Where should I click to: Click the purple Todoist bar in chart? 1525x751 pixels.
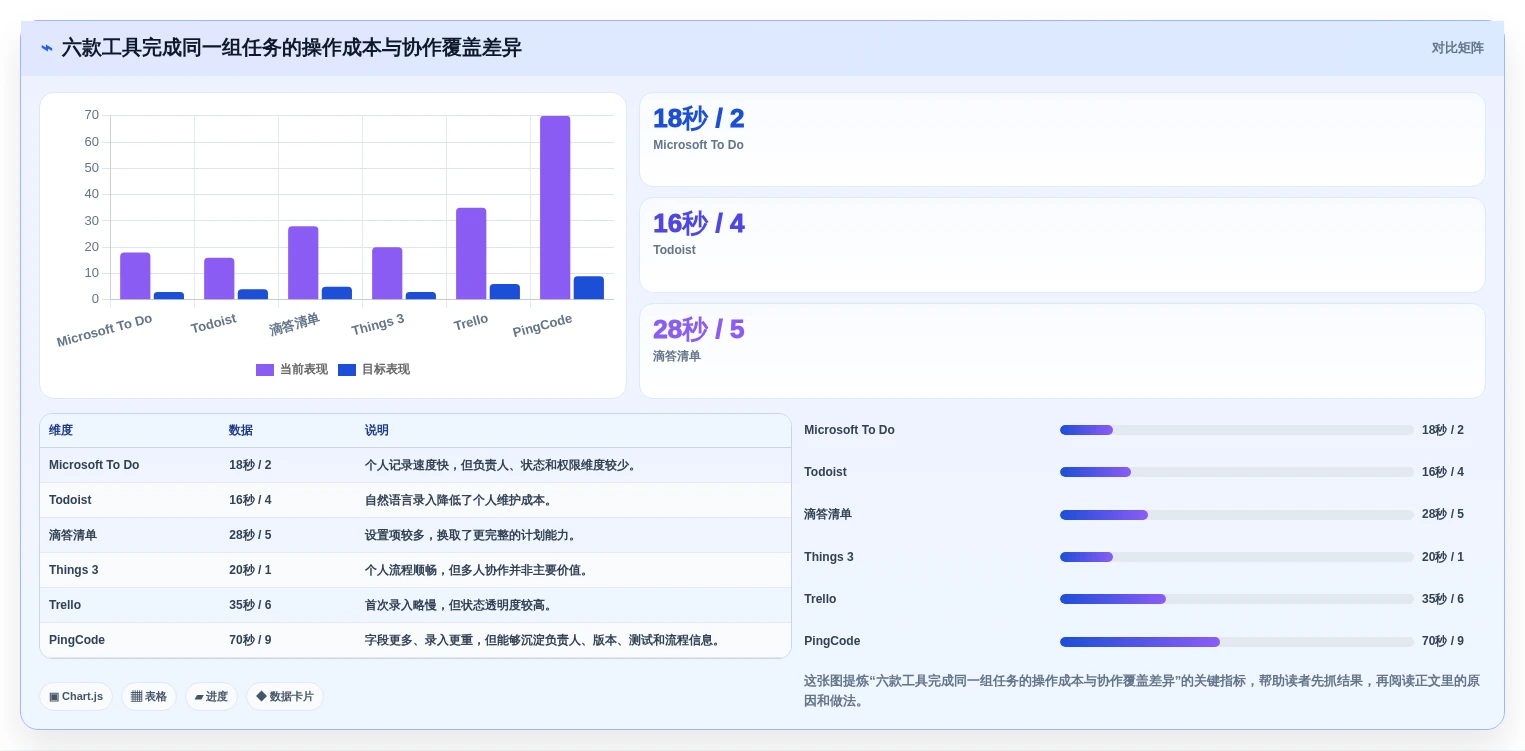coord(219,278)
